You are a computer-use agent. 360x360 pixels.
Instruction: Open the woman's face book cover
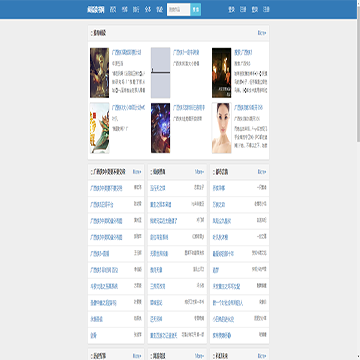coord(221,128)
